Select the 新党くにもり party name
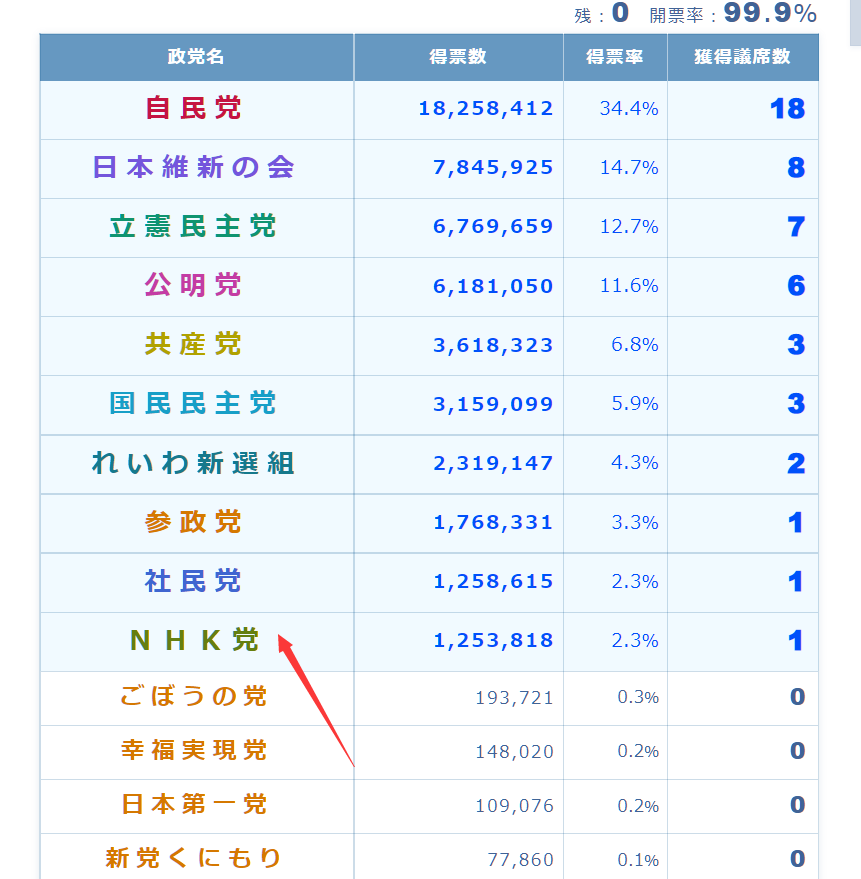This screenshot has height=879, width=861. [193, 858]
